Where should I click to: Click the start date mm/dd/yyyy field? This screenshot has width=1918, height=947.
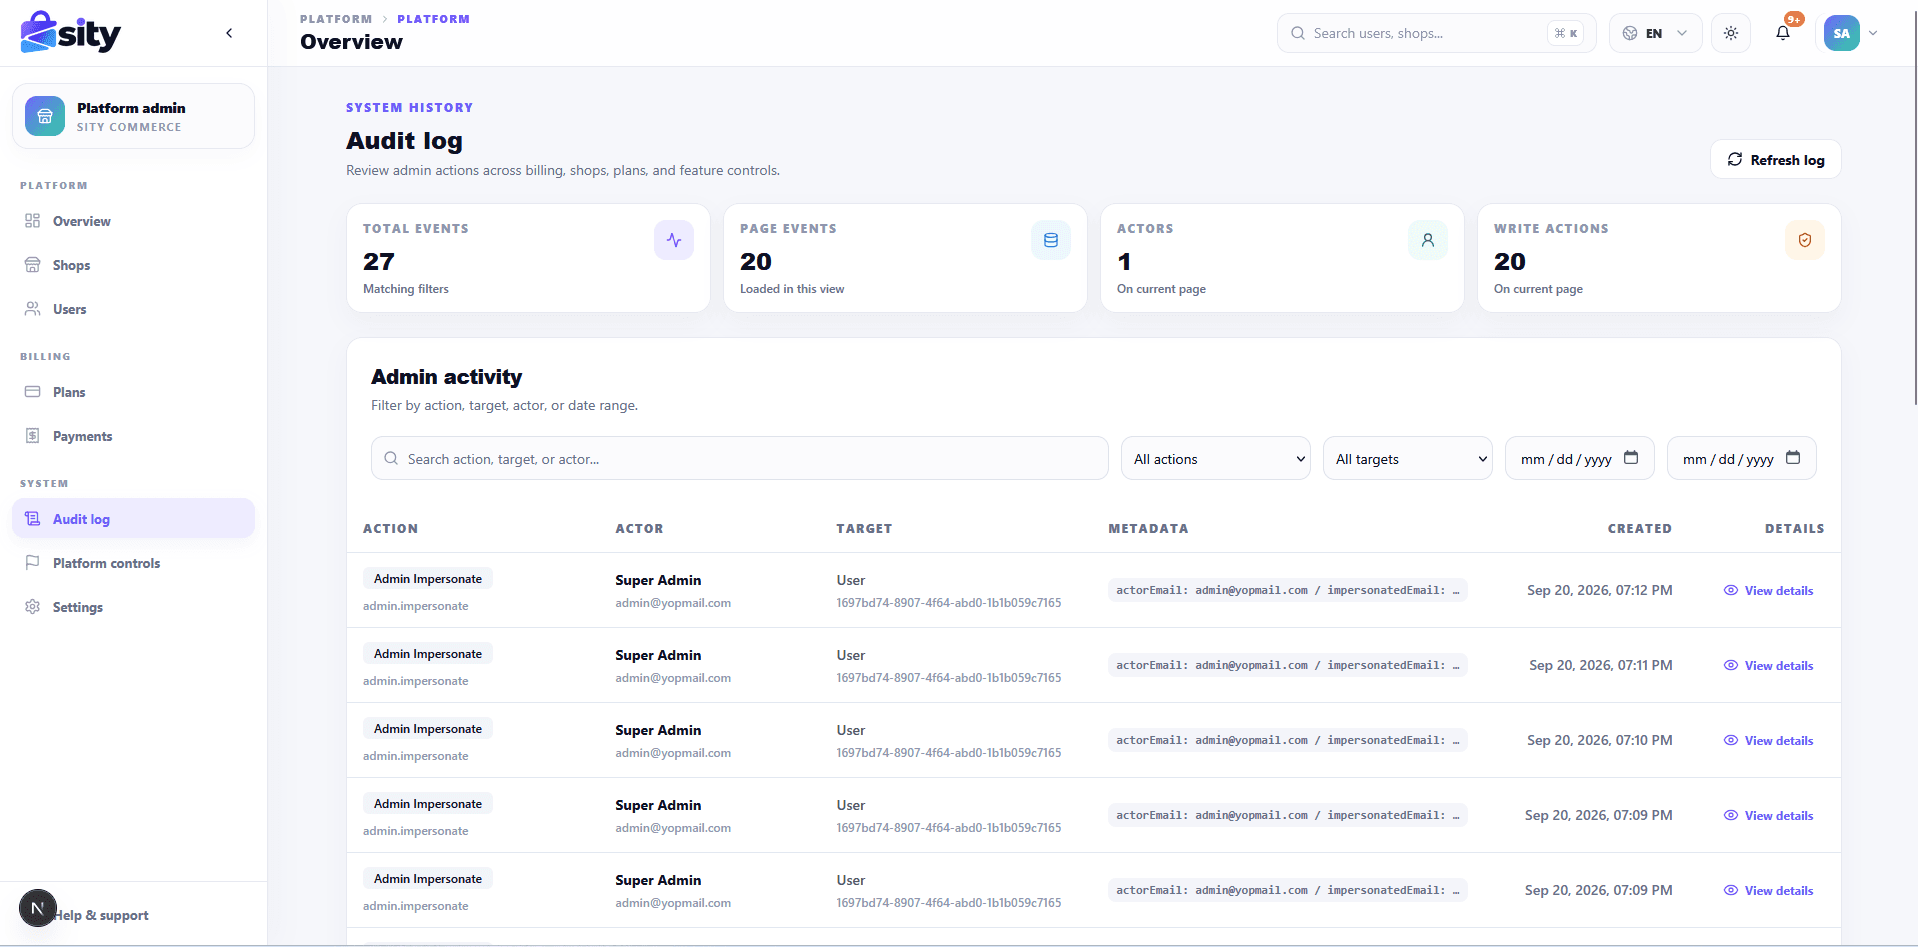tap(1579, 459)
